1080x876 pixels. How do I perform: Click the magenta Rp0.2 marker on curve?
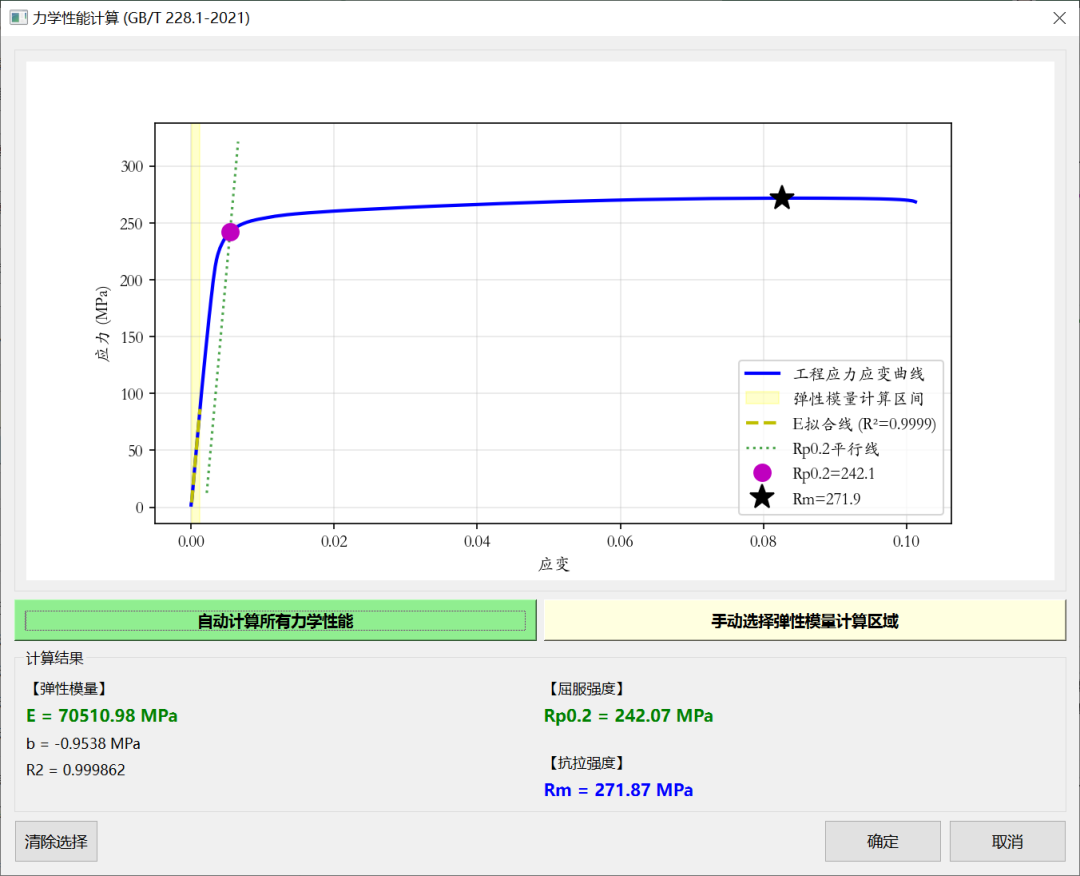[230, 232]
